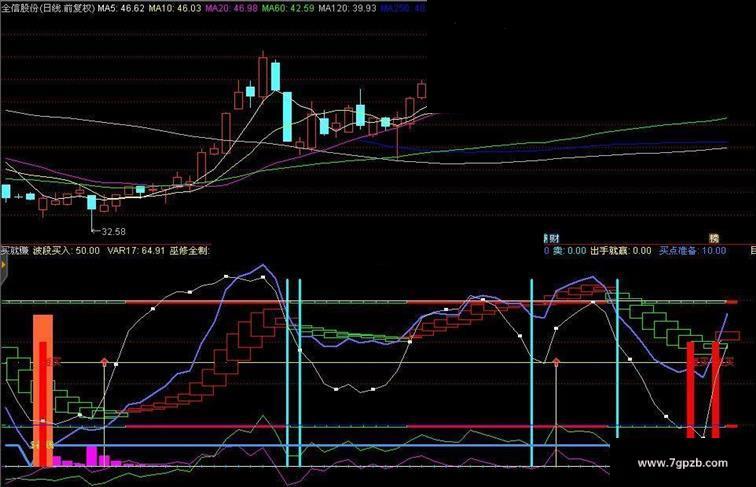
Task: Click the VAR17: 64.91 indicator value
Action: [136, 251]
